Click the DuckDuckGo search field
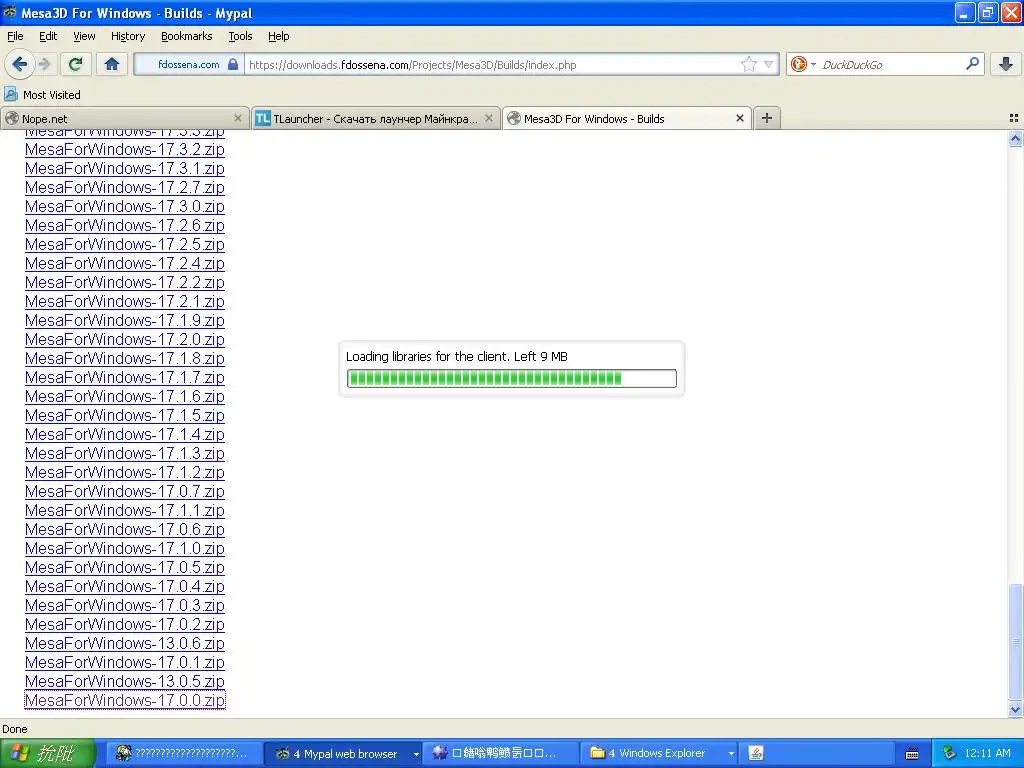 (x=891, y=65)
